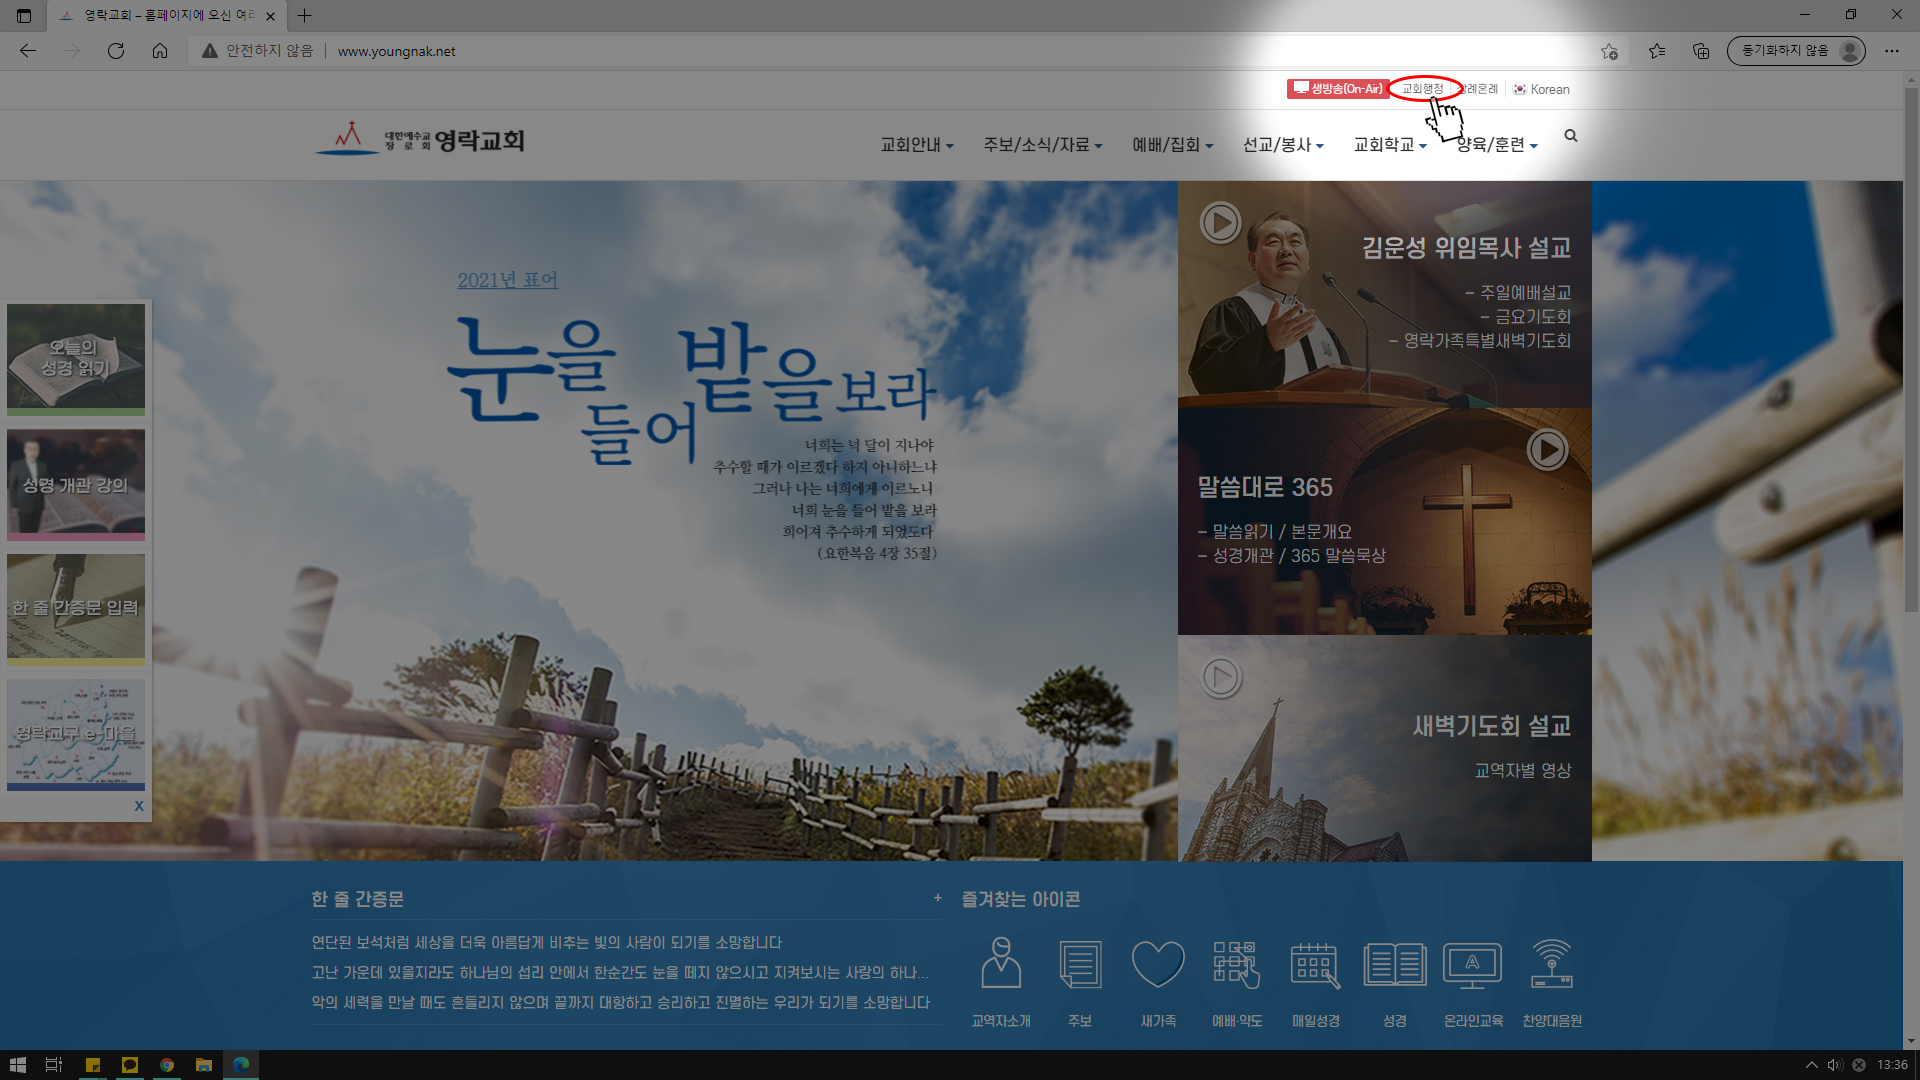Play the 김운성 위임목사 설교 video
1920x1080 pixels.
click(1220, 222)
